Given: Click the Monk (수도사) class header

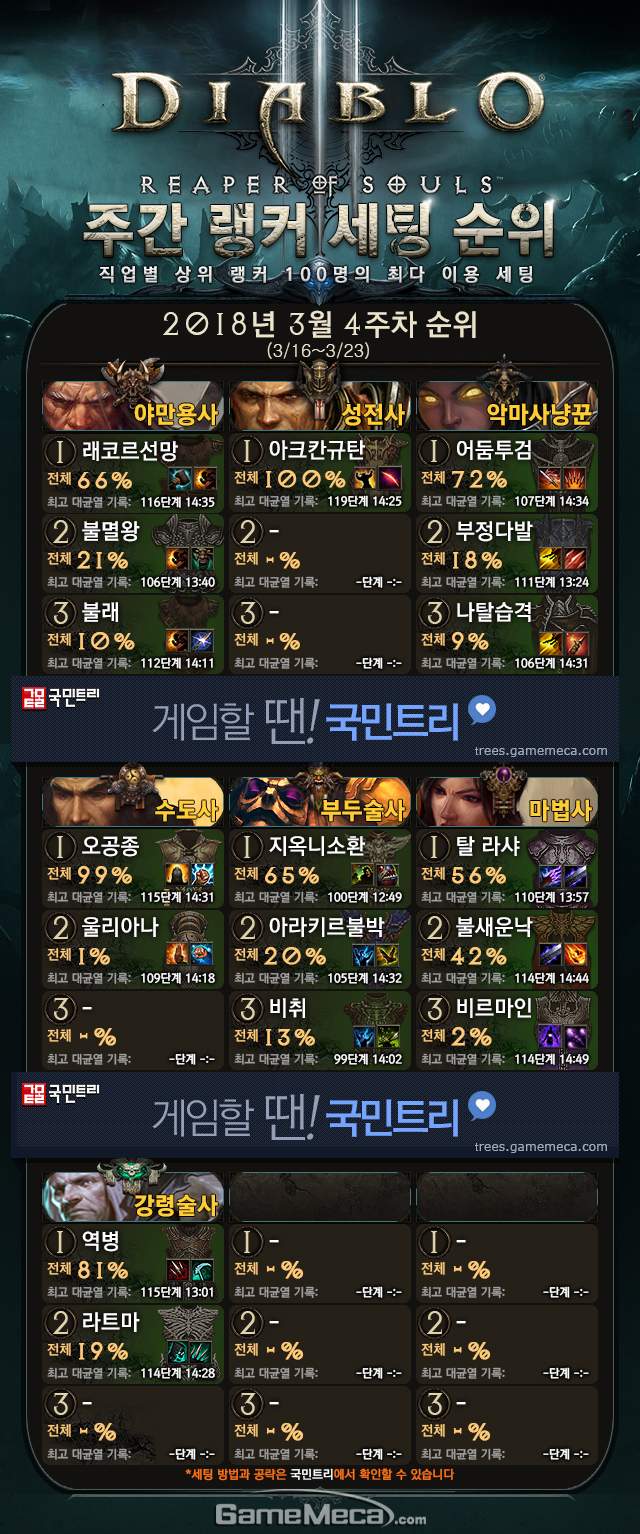Looking at the screenshot, I should (132, 801).
